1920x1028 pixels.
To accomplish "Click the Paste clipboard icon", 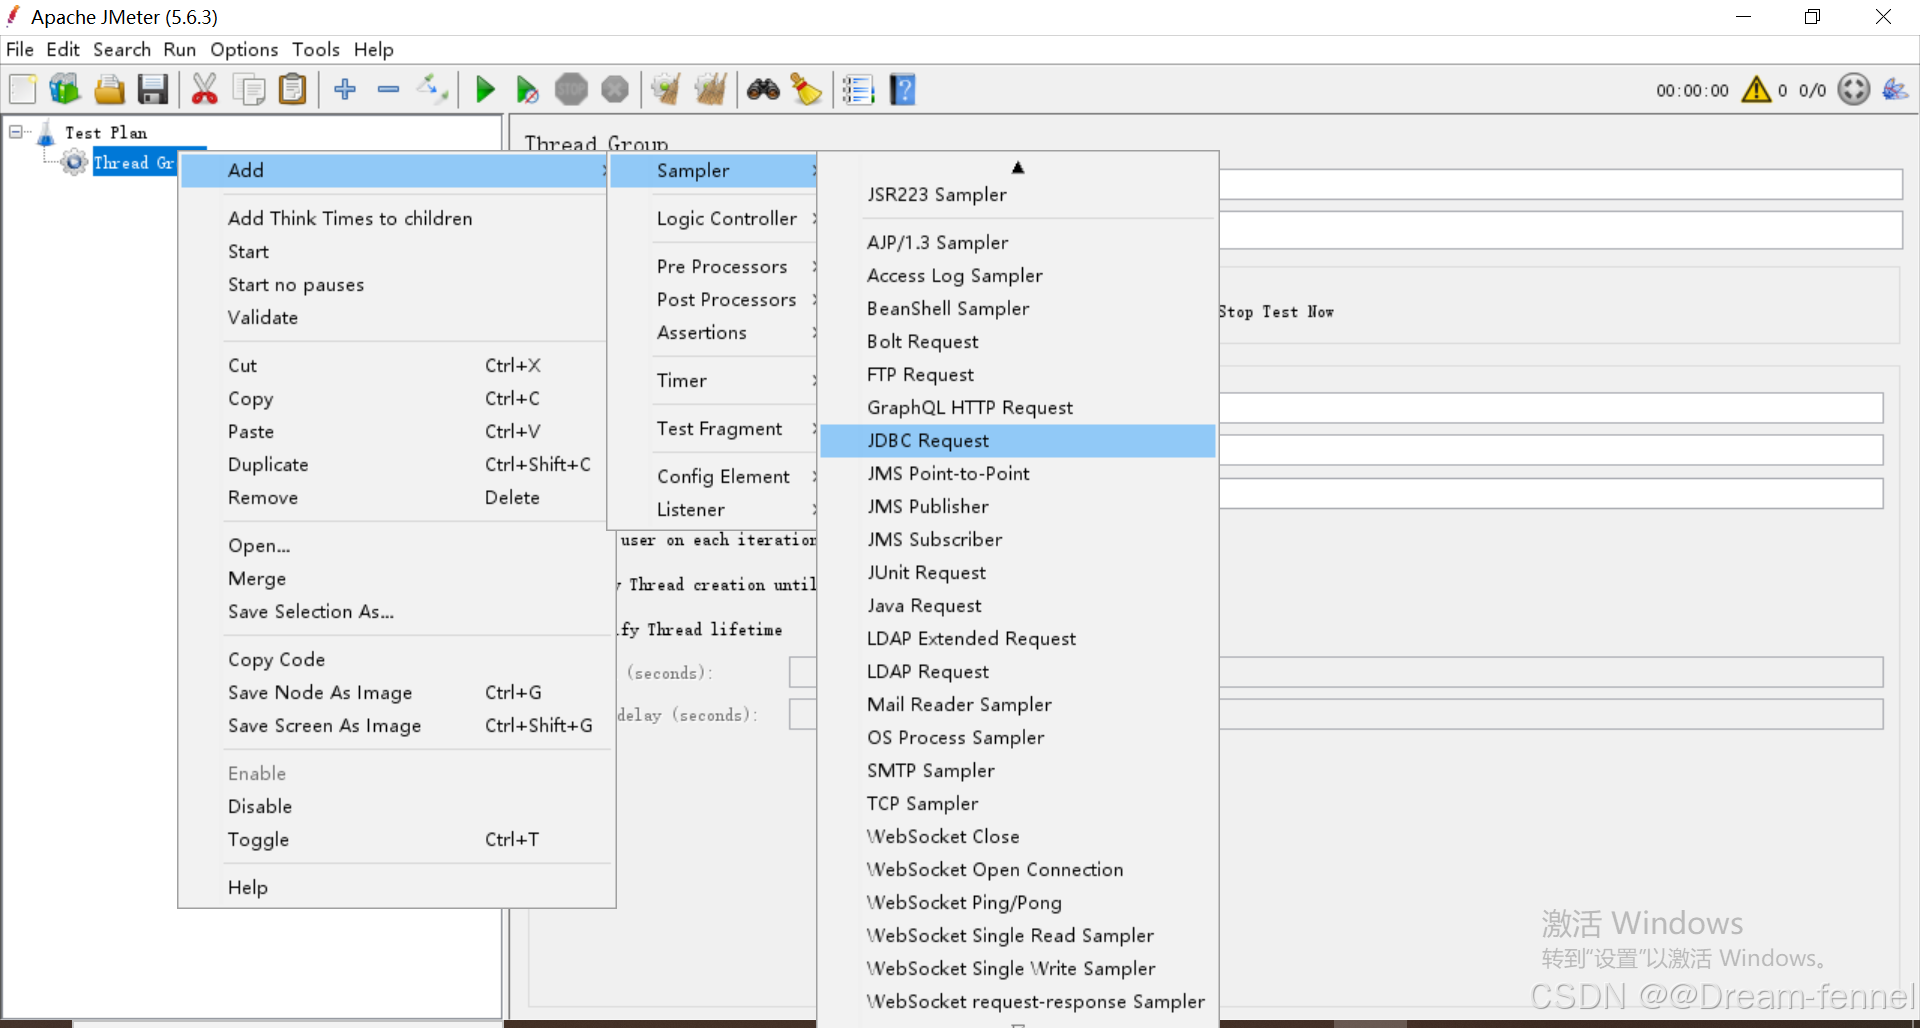I will point(292,90).
